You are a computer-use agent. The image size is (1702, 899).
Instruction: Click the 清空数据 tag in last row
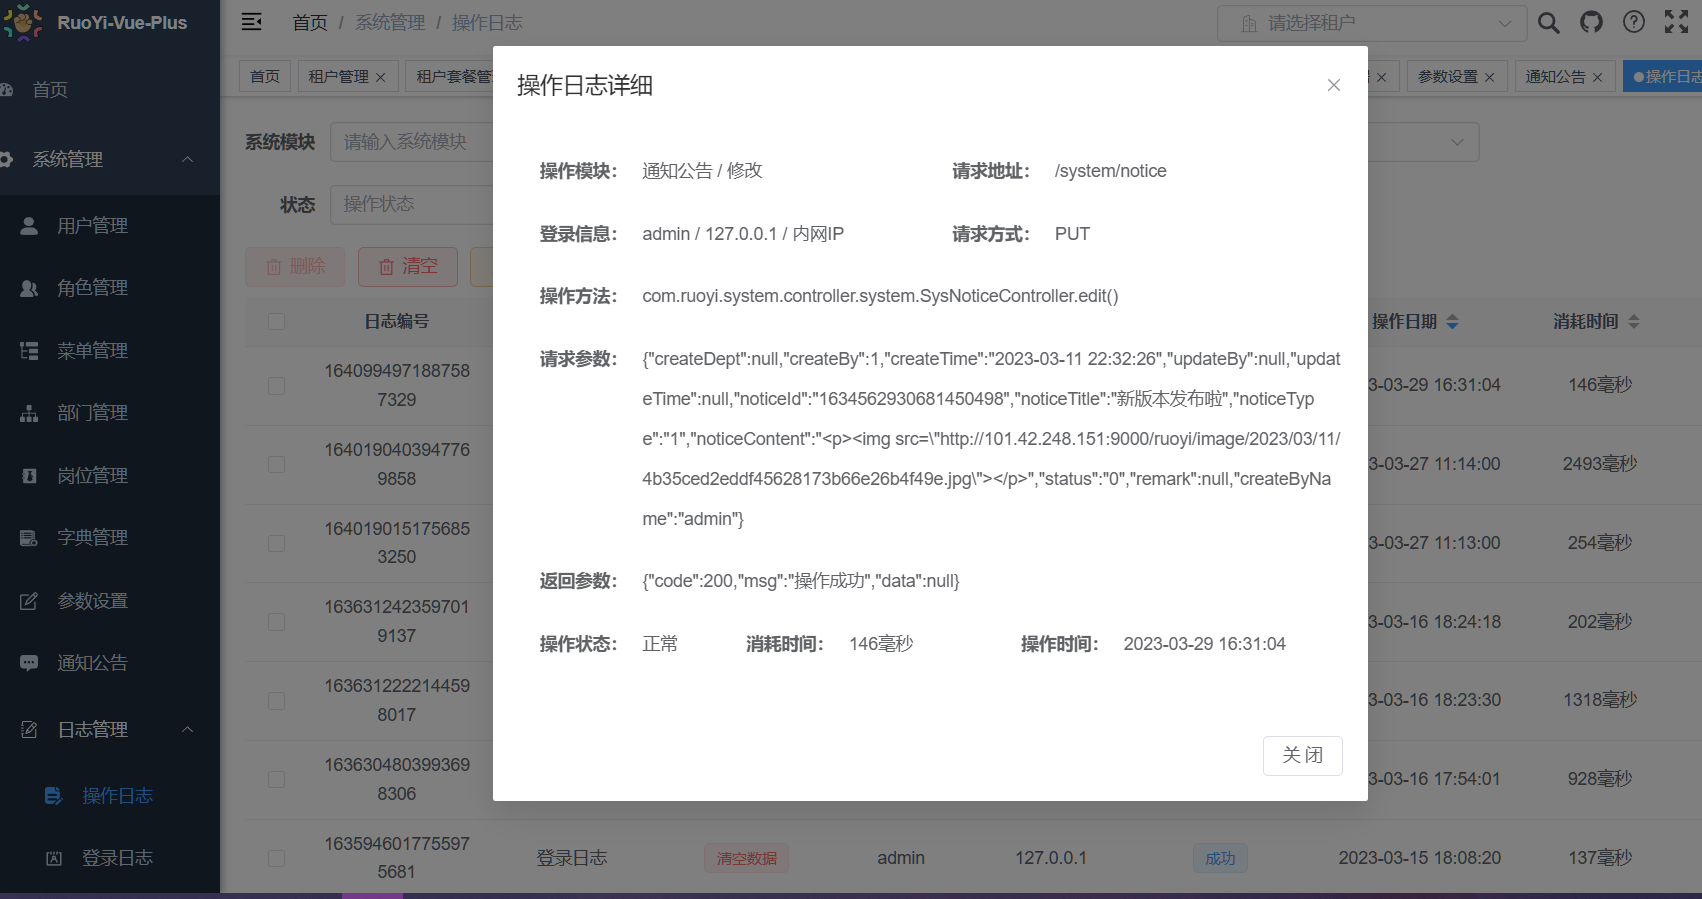pos(746,858)
